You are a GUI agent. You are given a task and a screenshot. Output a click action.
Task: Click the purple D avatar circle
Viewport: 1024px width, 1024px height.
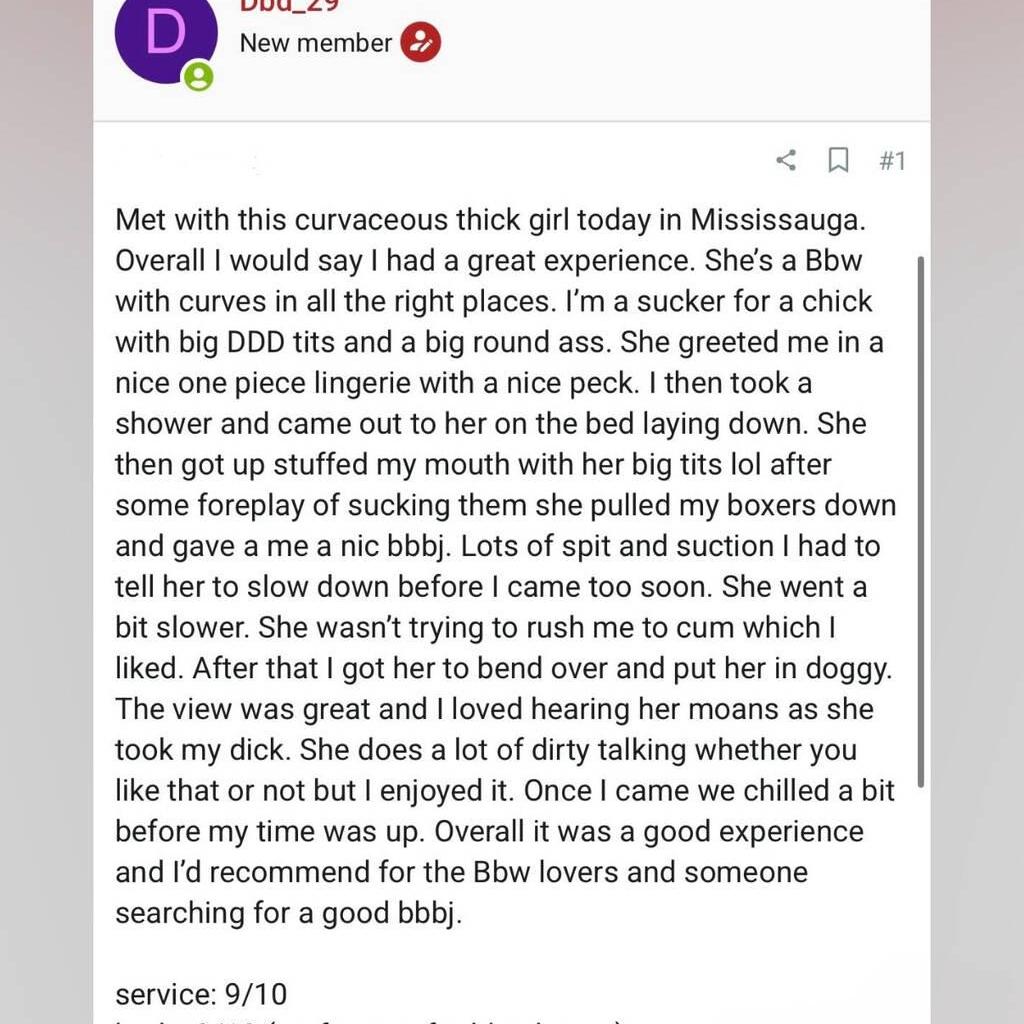click(166, 36)
